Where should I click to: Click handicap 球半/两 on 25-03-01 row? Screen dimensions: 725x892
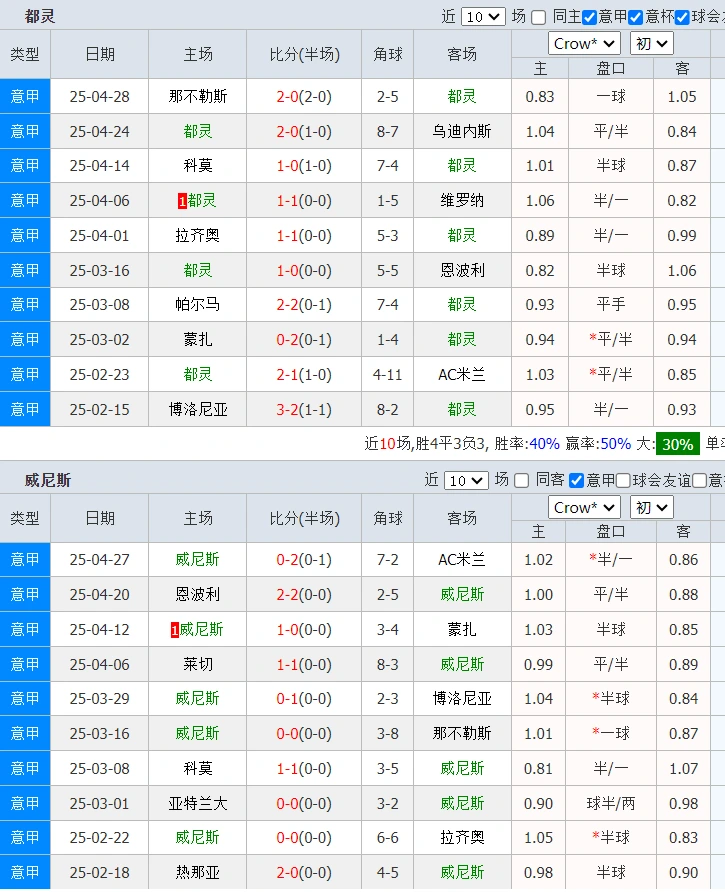click(x=611, y=804)
